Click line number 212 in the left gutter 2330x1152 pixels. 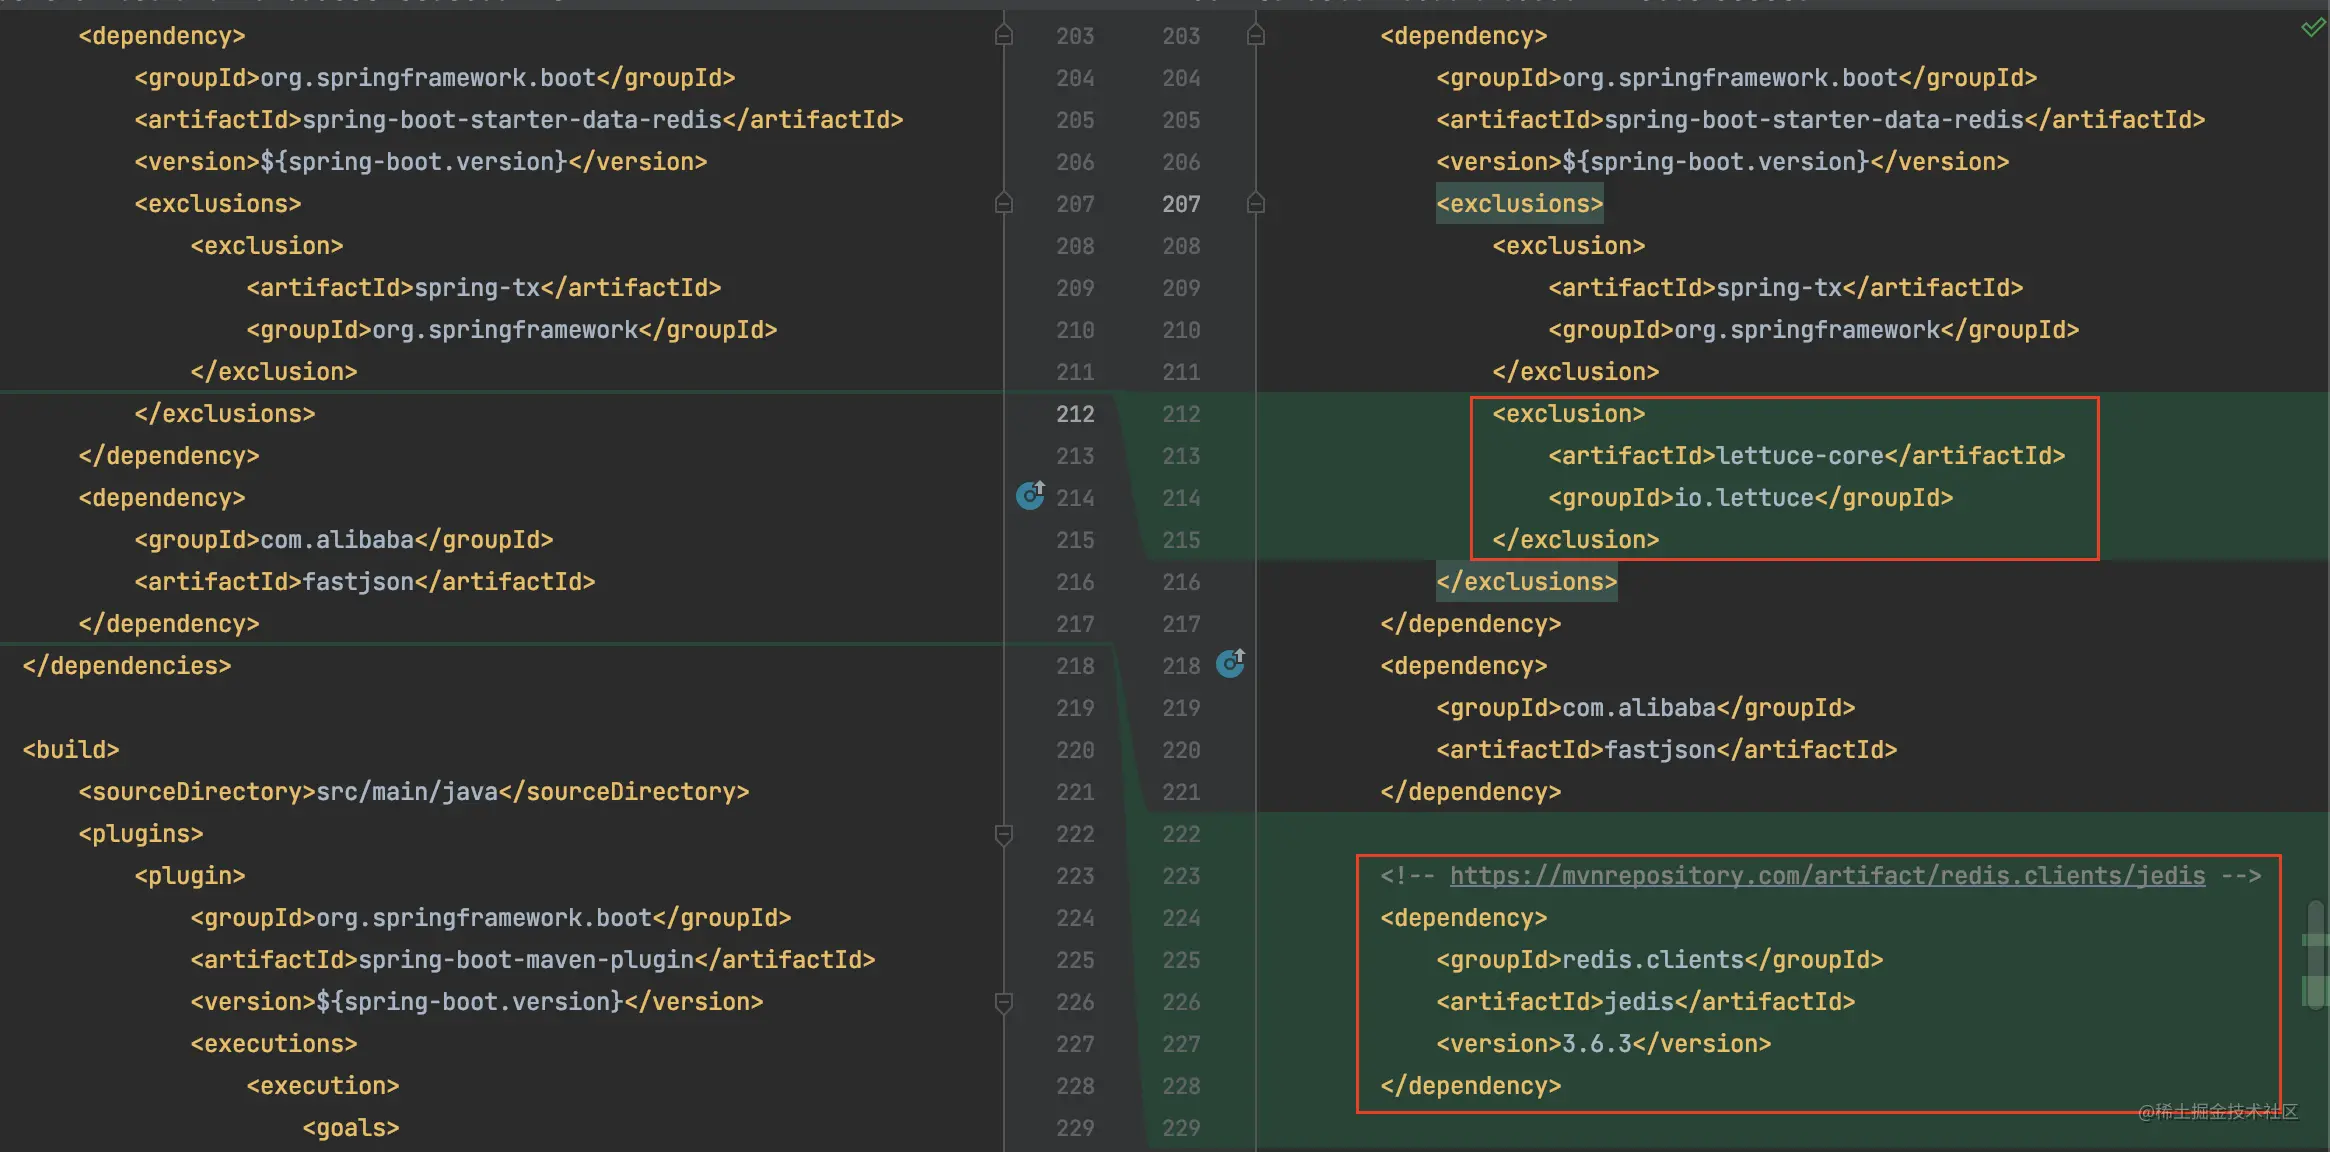click(x=1075, y=414)
